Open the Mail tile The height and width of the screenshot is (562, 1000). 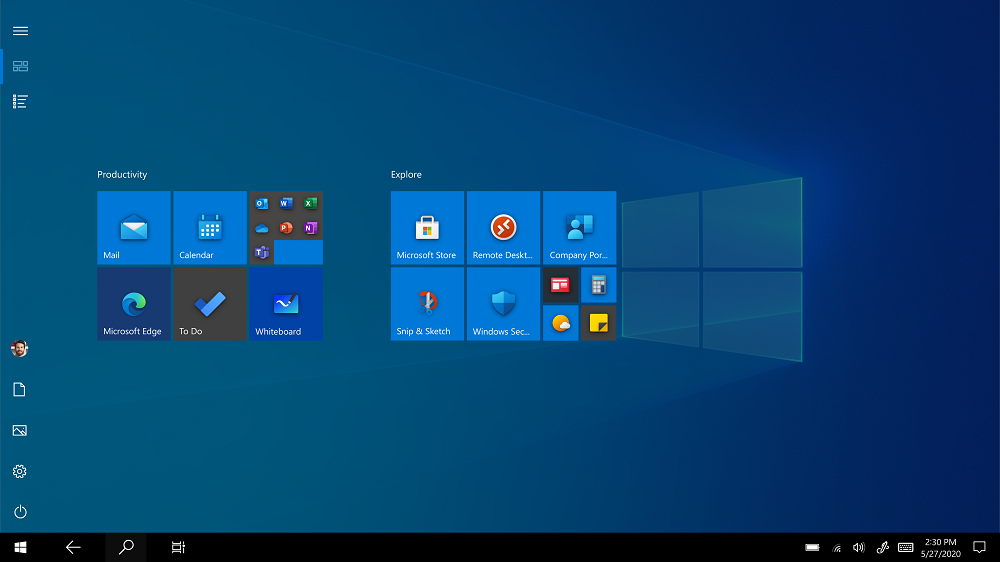(x=134, y=228)
